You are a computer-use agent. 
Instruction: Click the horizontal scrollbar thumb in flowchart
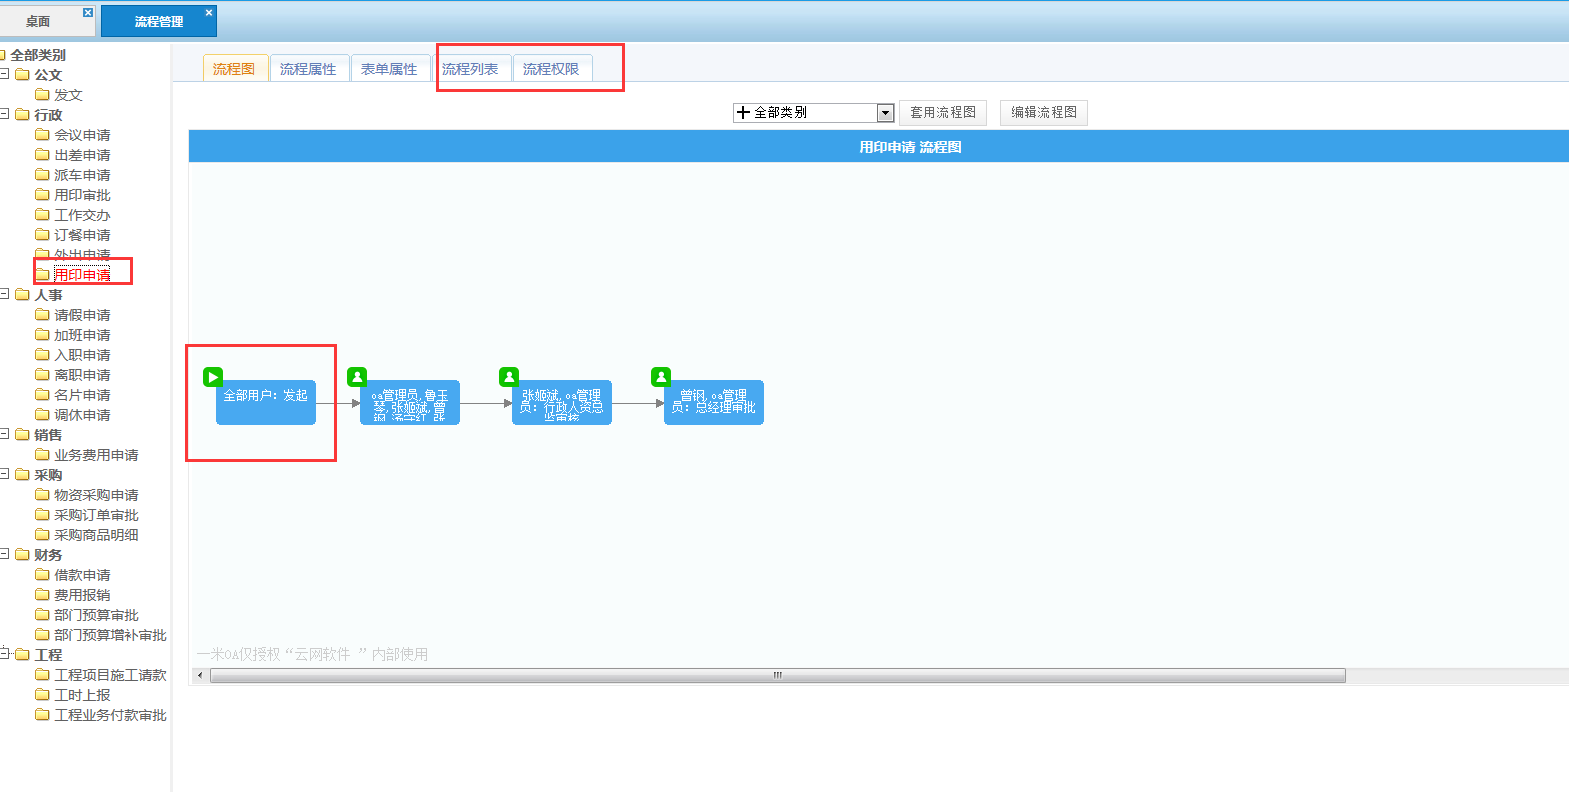[x=778, y=676]
